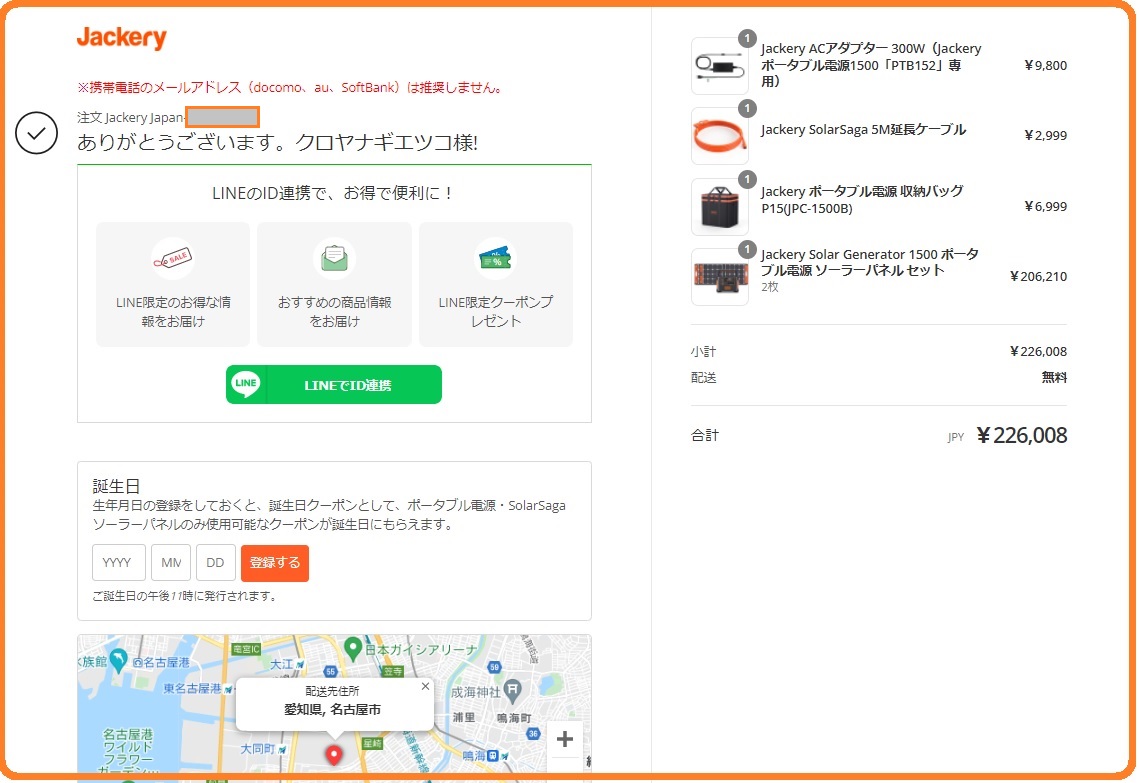
Task: Click the ご誕生日の午後11時に発行されます note
Action: coord(185,596)
